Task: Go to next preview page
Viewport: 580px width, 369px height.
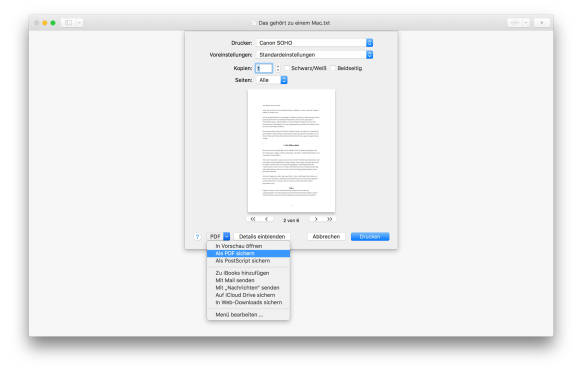Action: click(x=316, y=219)
